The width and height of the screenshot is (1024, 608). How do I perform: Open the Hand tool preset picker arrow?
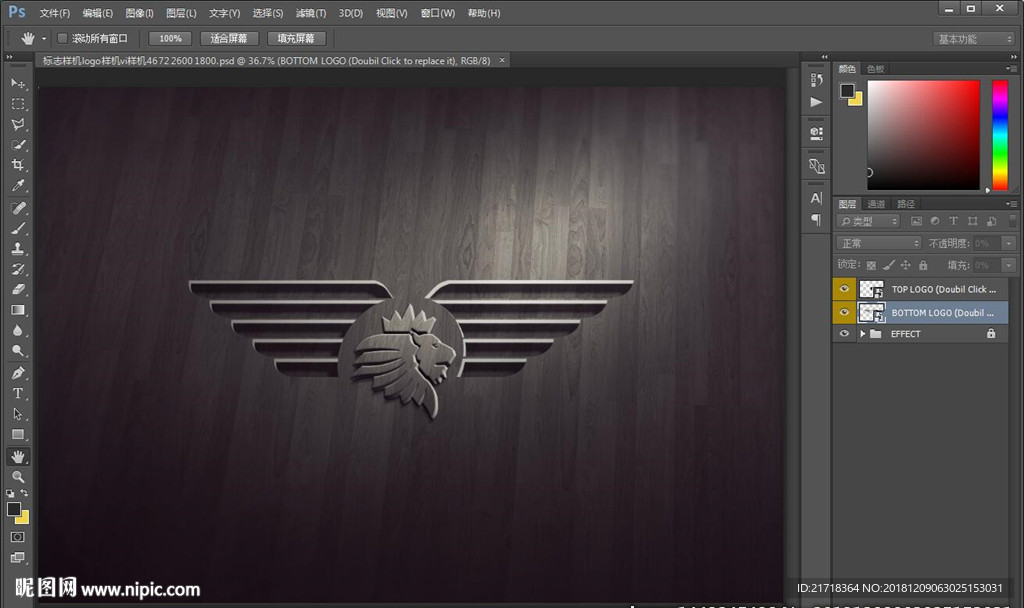click(44, 39)
